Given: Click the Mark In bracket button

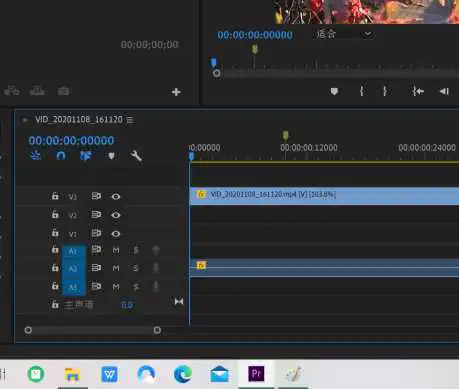Looking at the screenshot, I should click(362, 91).
